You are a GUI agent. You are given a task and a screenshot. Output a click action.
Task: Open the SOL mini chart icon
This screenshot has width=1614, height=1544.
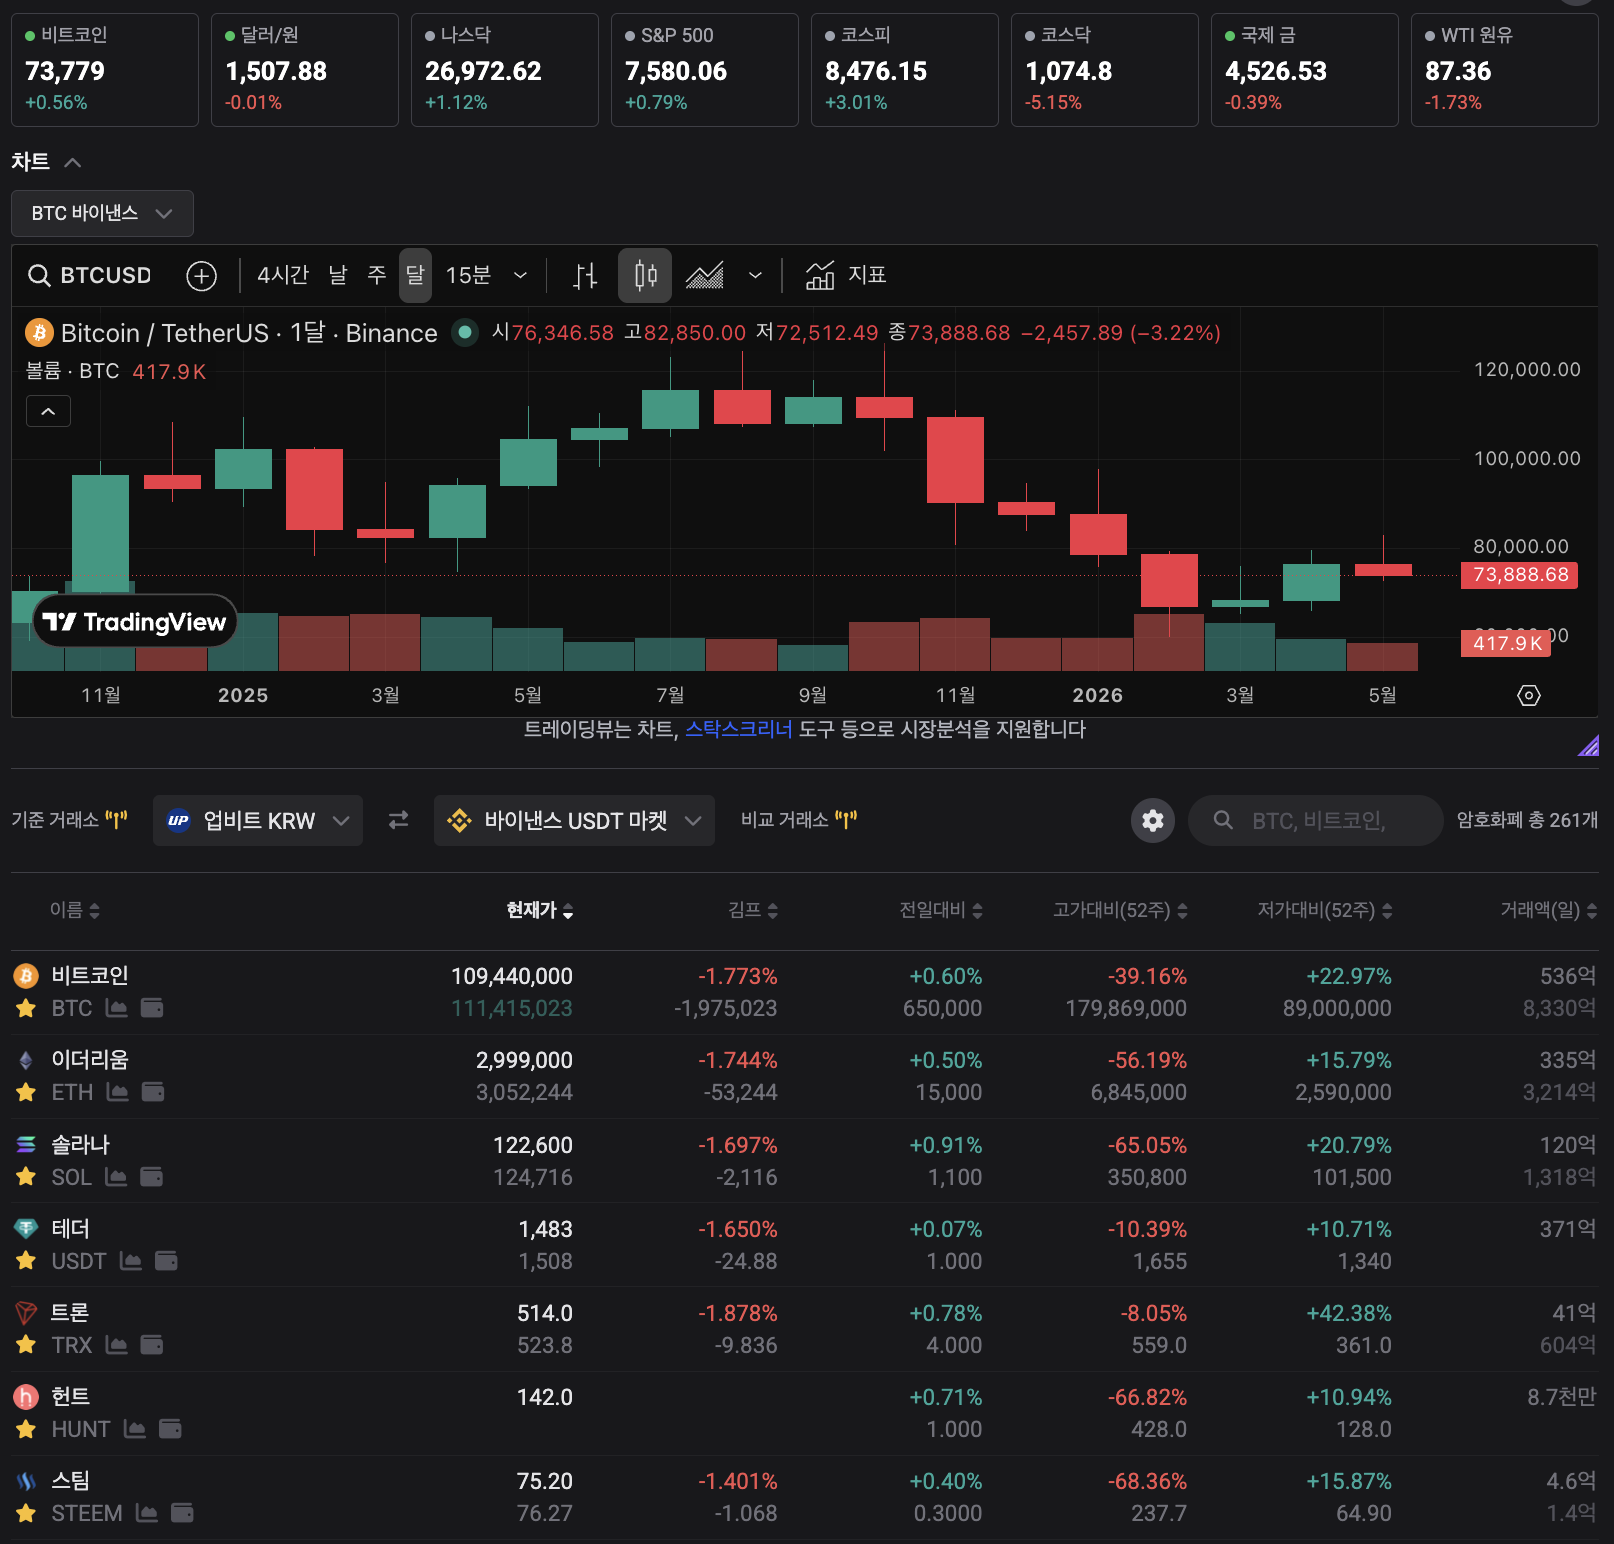point(116,1177)
